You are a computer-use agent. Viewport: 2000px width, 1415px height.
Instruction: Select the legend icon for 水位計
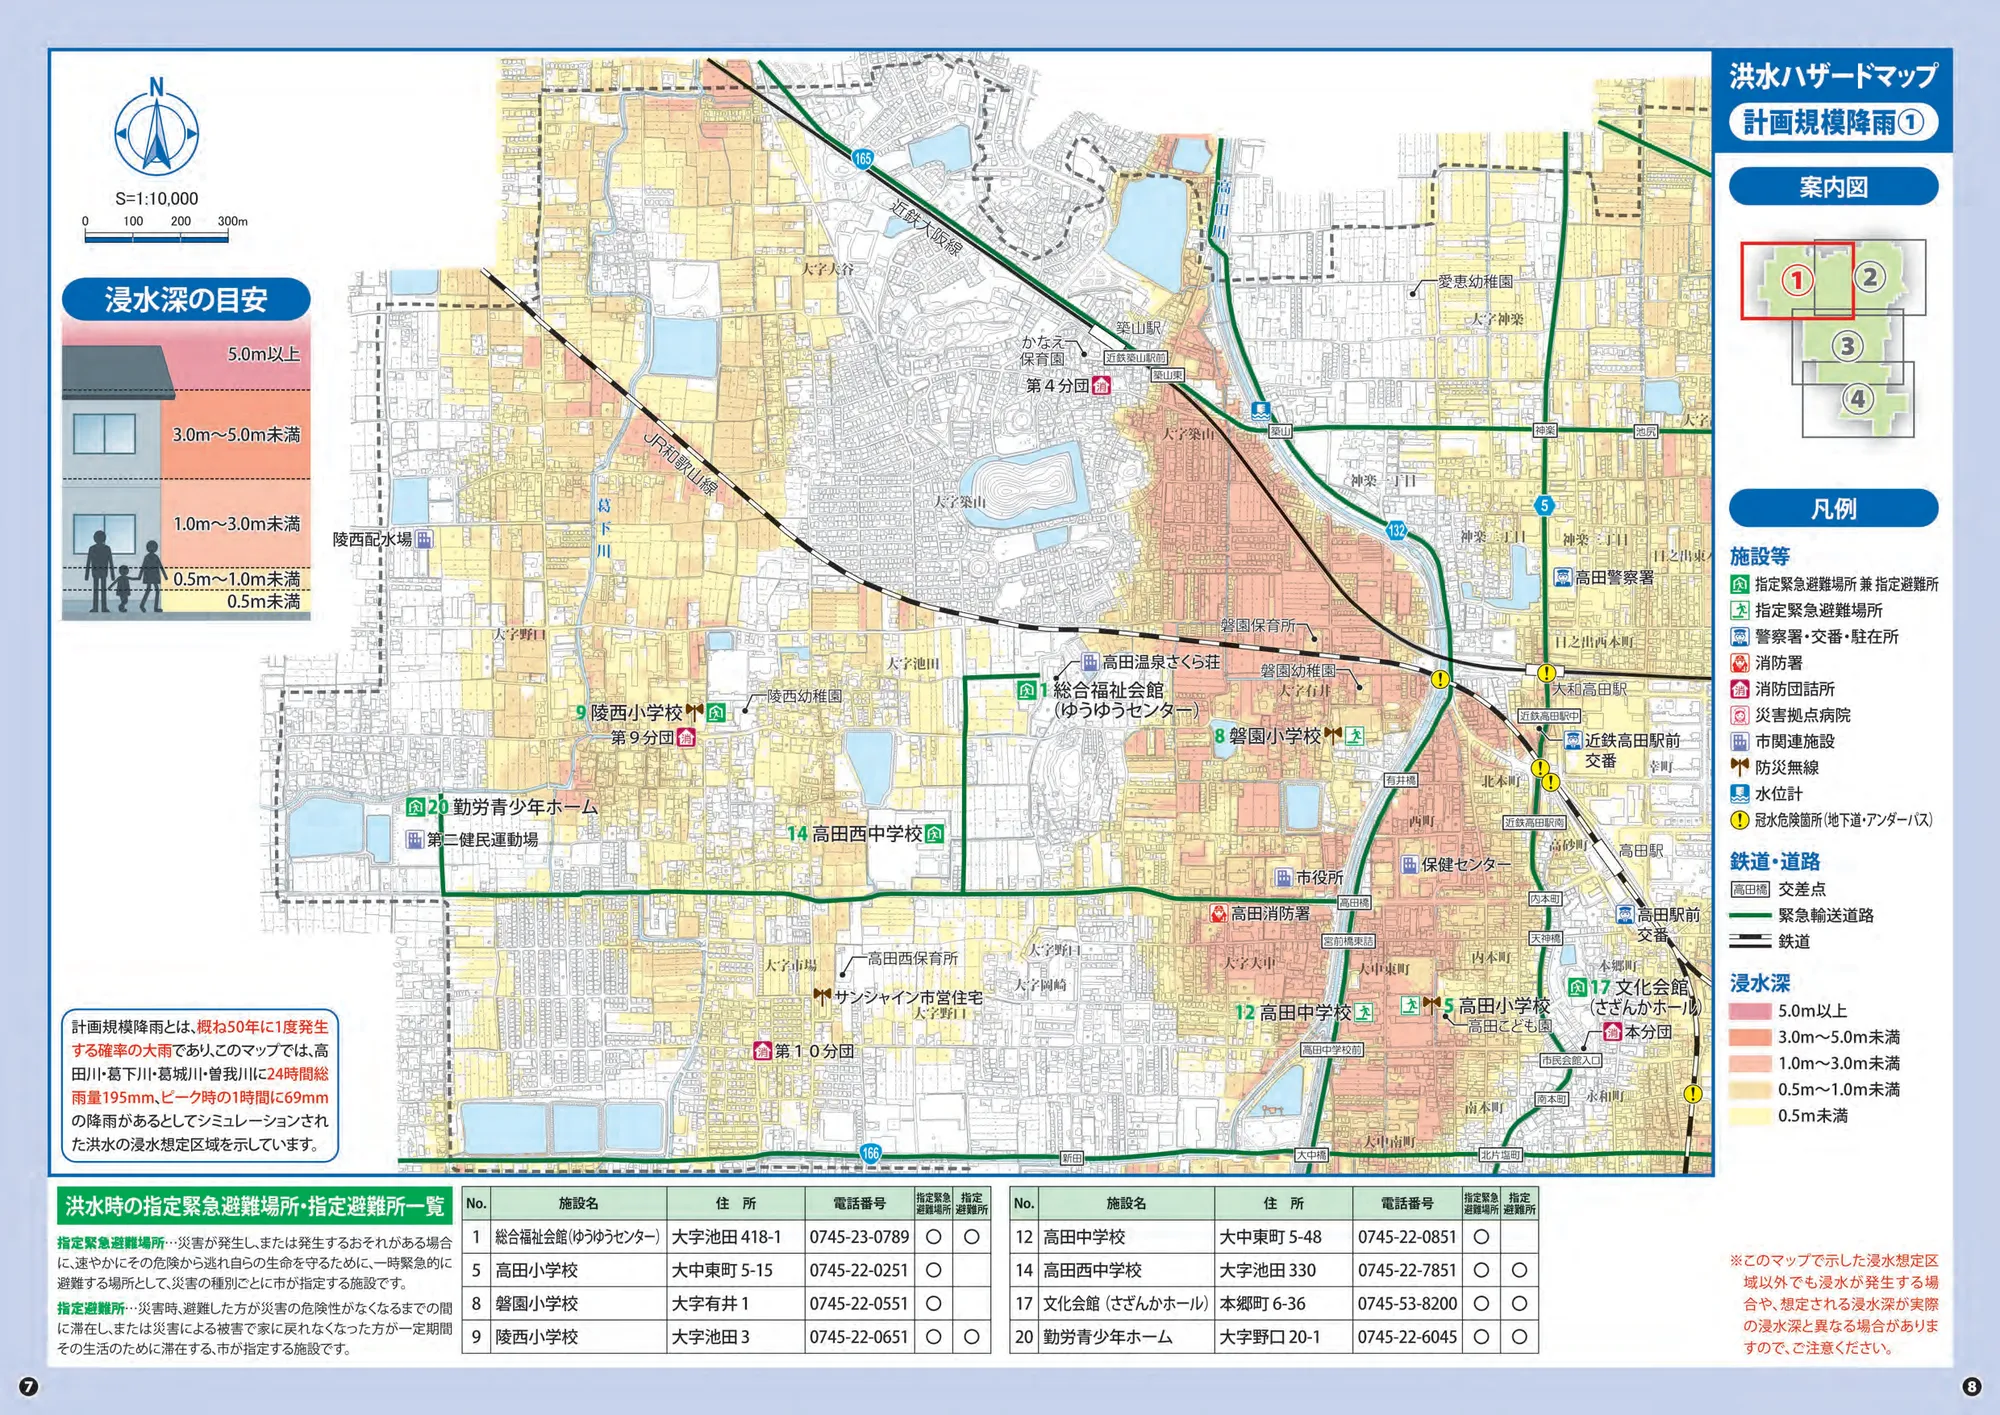tap(1740, 794)
